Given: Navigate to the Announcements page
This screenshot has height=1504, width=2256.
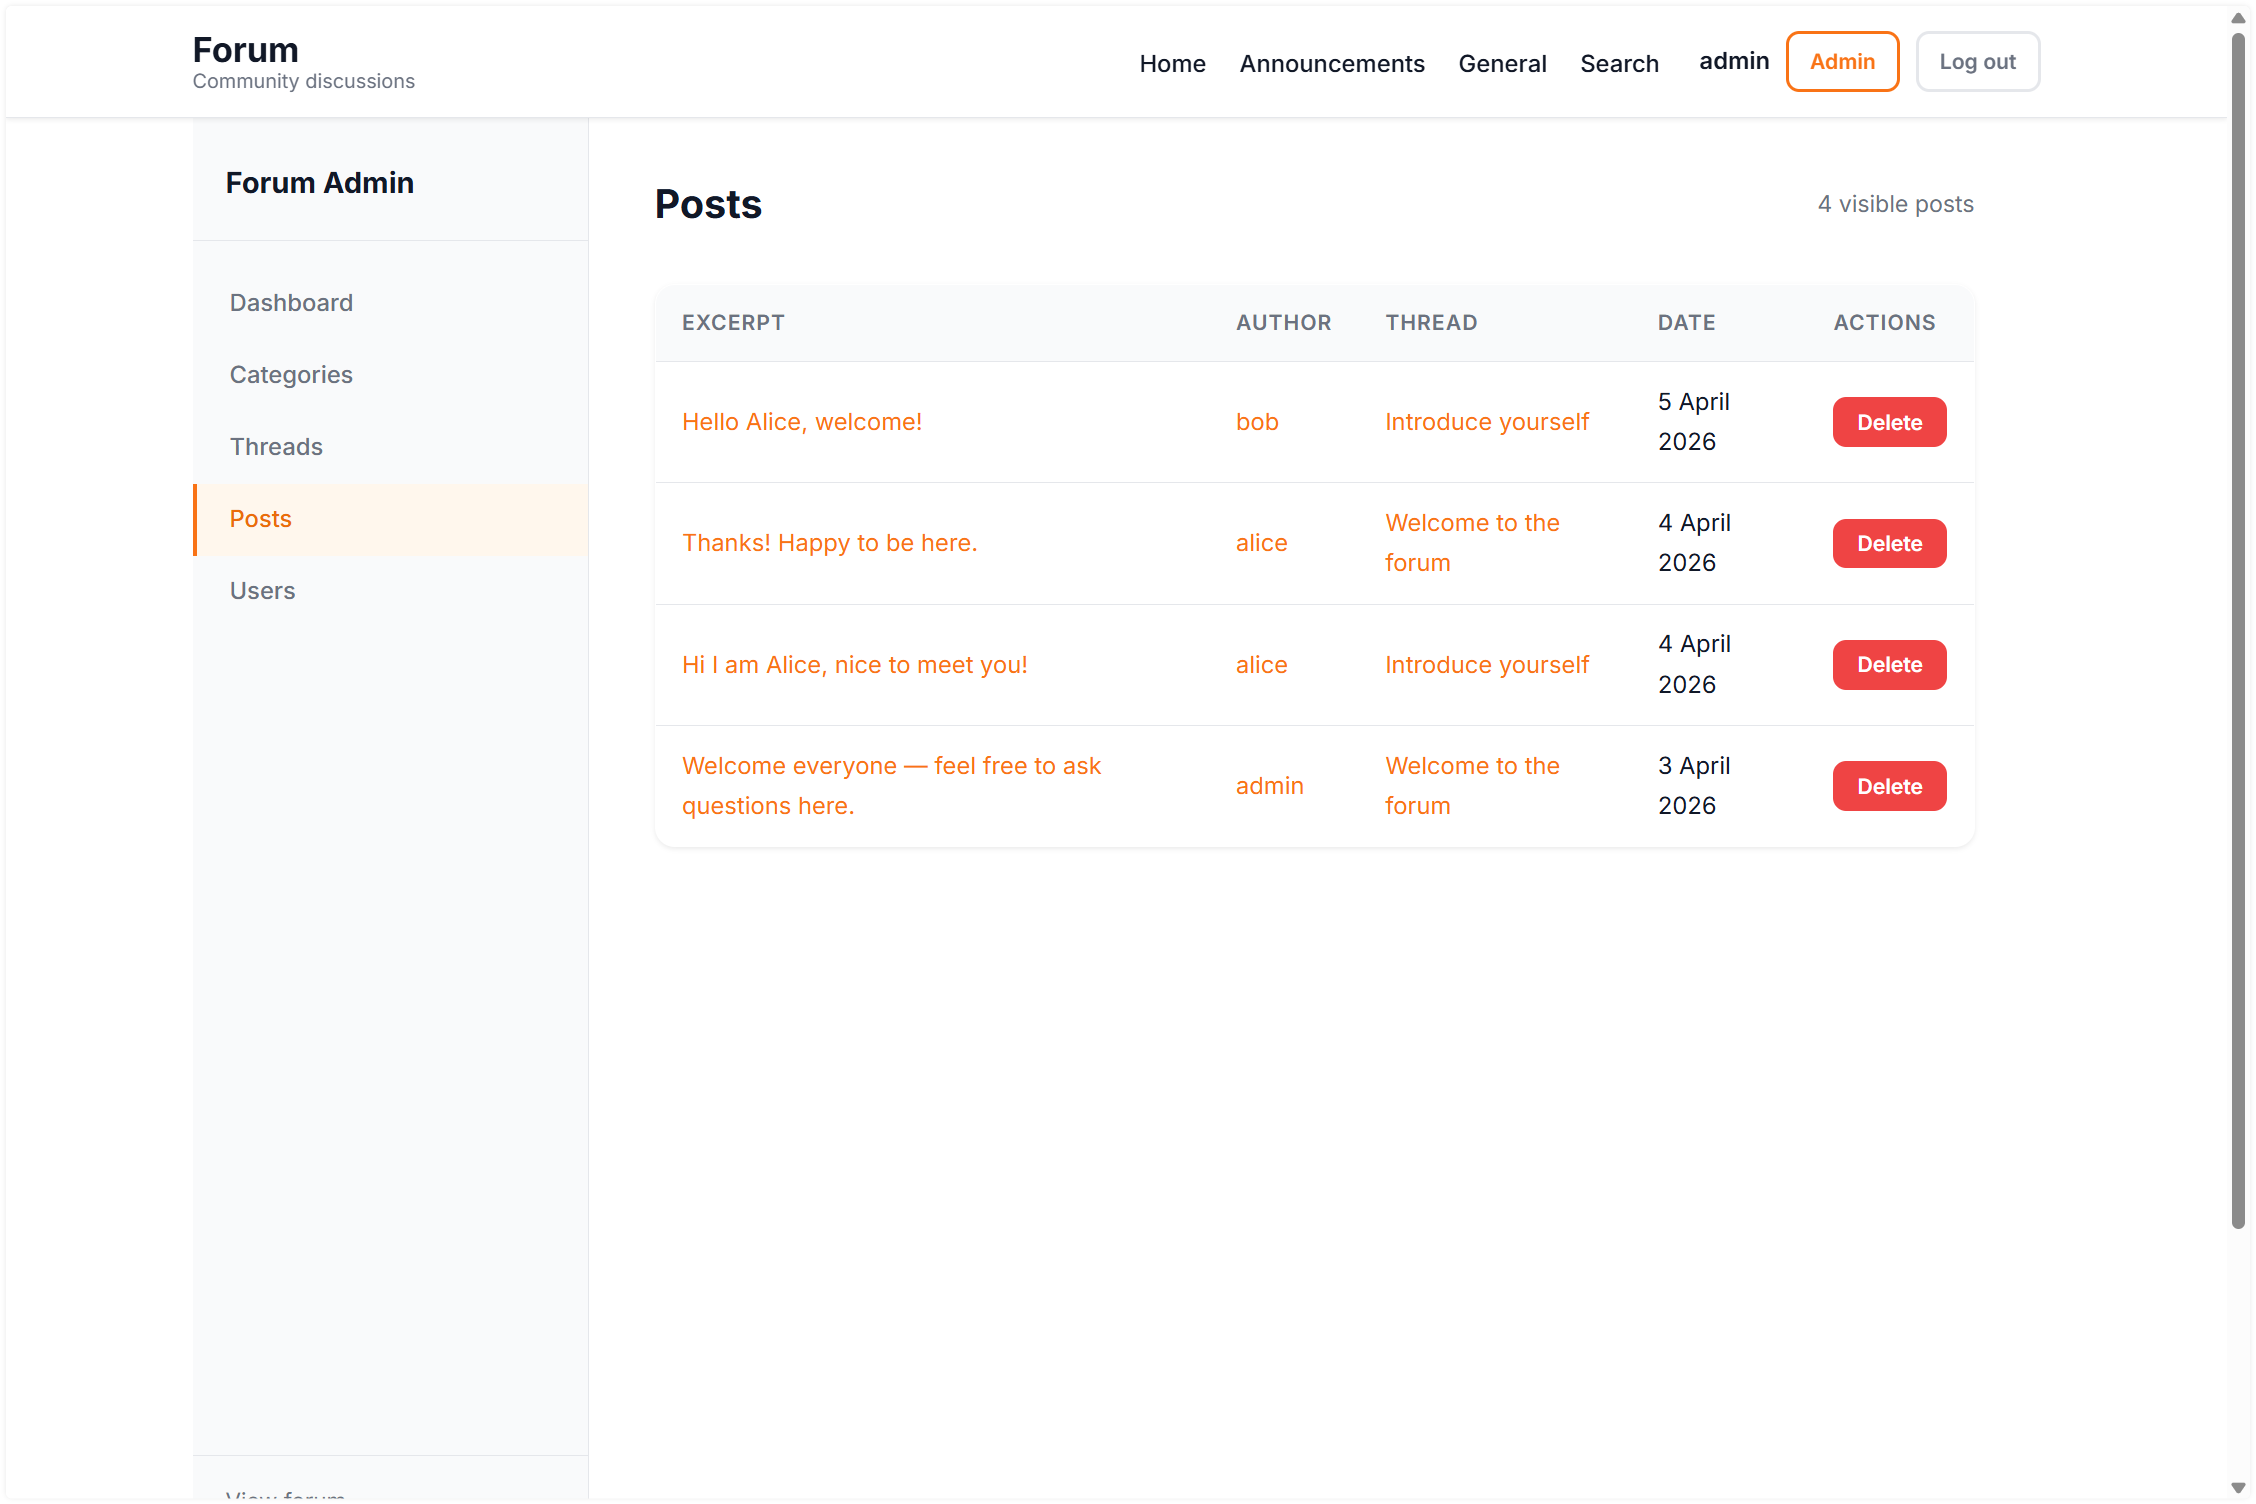Looking at the screenshot, I should tap(1332, 63).
